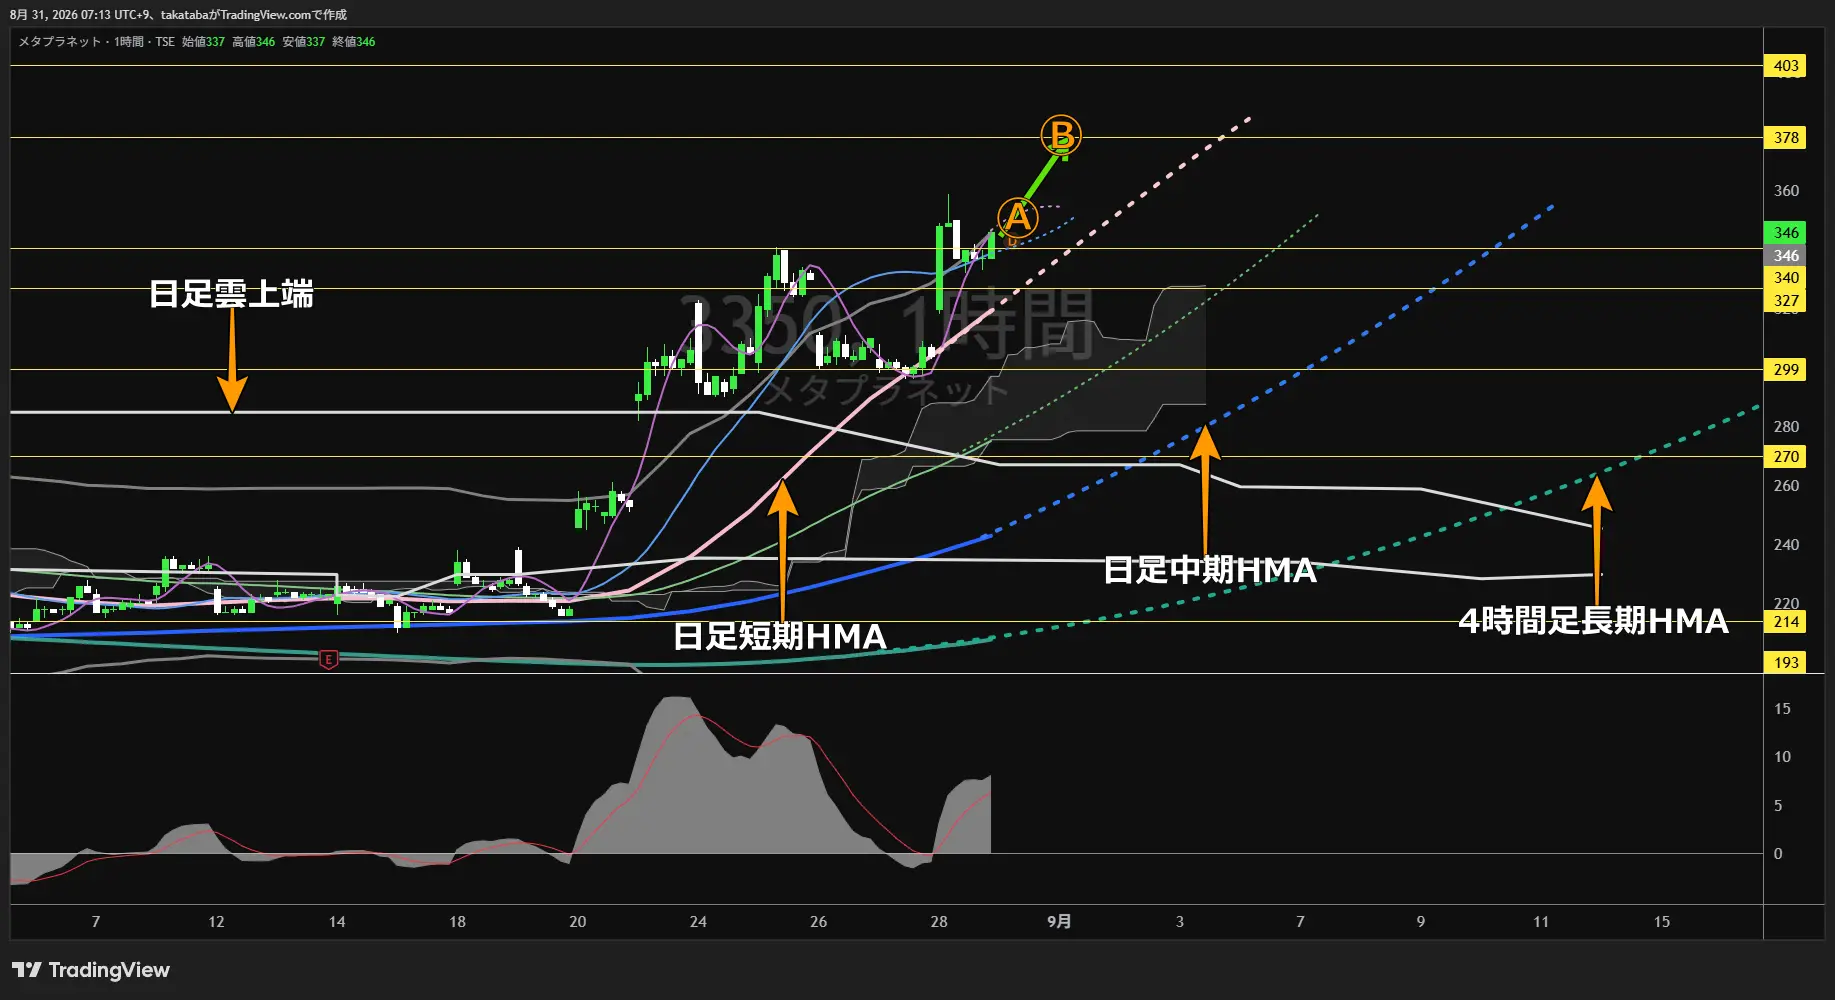Click the 9月 month label on time axis
Image resolution: width=1835 pixels, height=1000 pixels.
tap(1059, 922)
